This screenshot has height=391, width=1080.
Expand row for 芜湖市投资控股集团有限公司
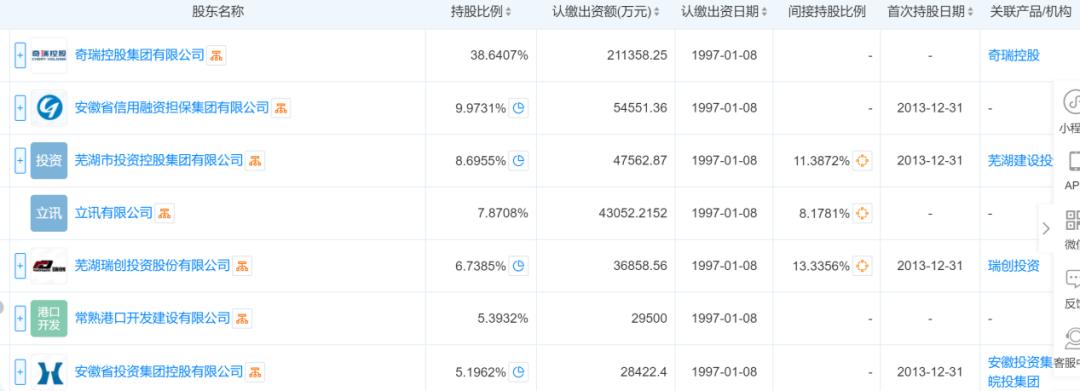tap(20, 161)
